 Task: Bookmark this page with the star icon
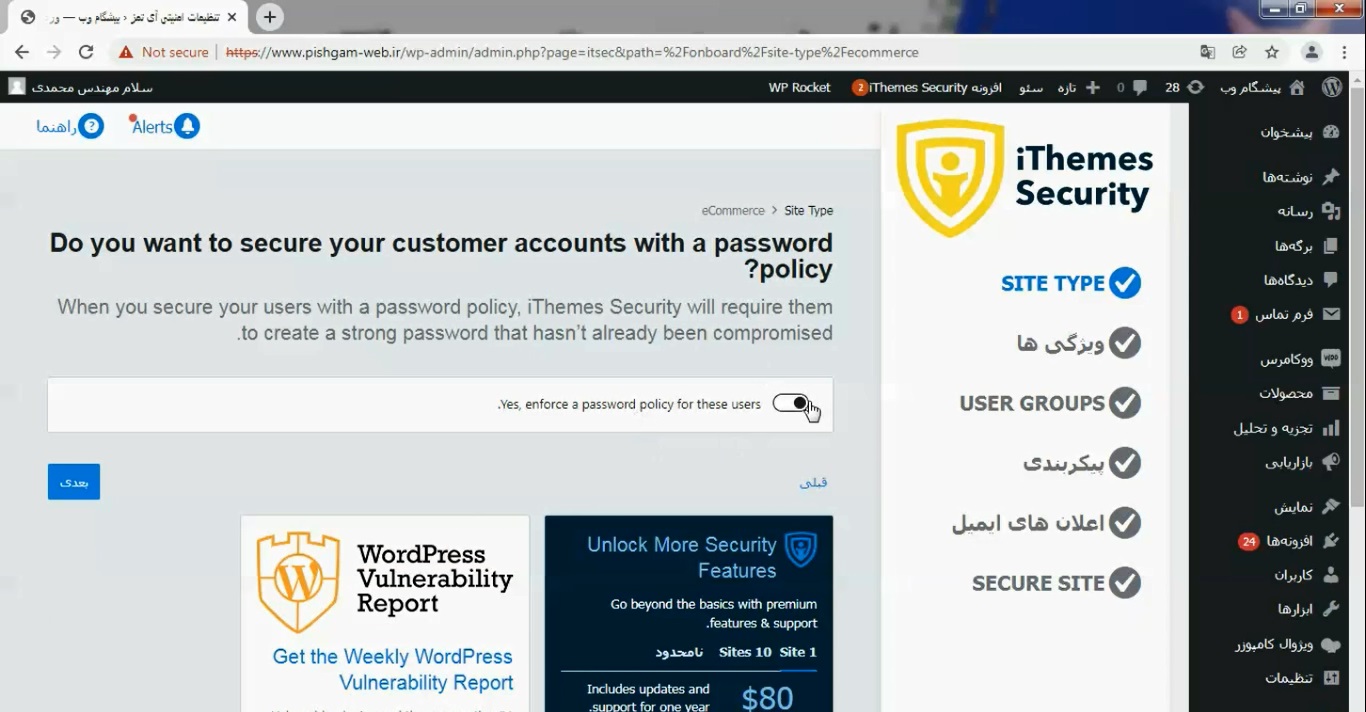click(x=1272, y=52)
